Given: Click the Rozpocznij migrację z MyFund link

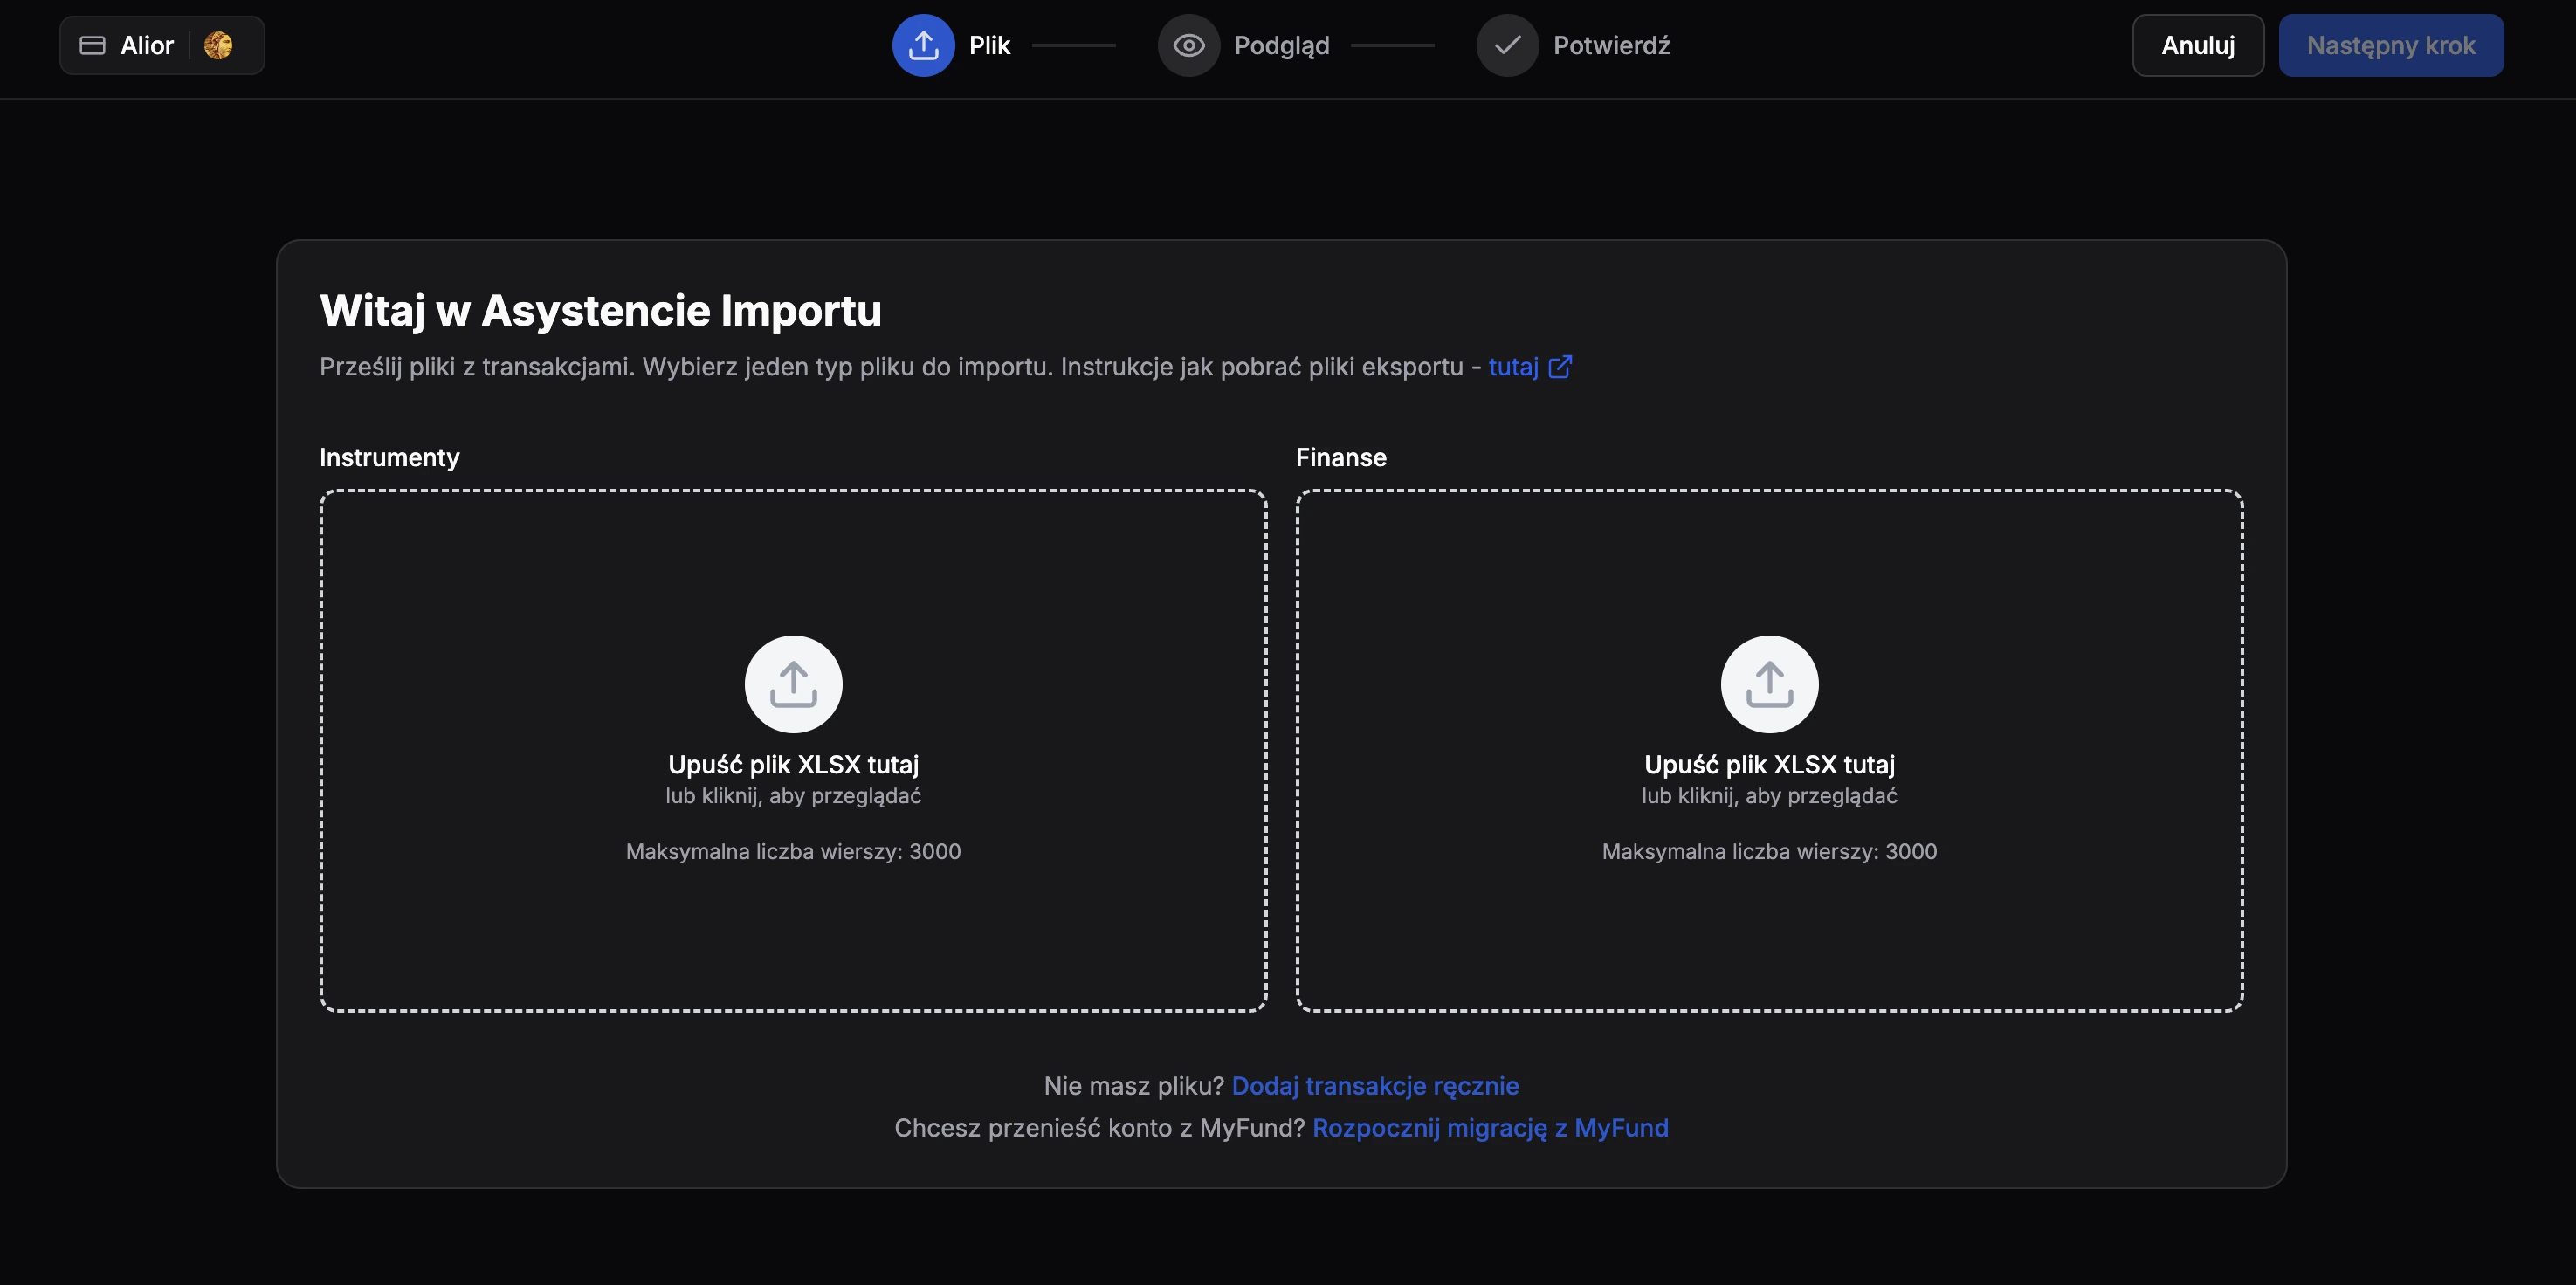Looking at the screenshot, I should click(1490, 1127).
